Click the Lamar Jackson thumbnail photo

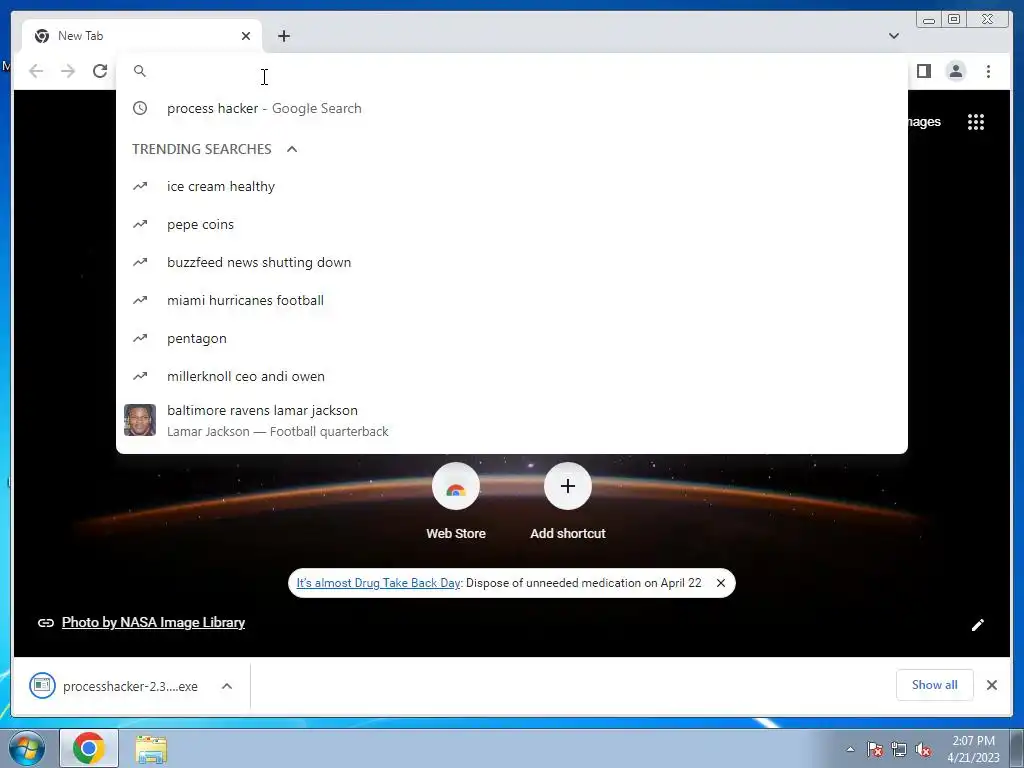pyautogui.click(x=140, y=420)
